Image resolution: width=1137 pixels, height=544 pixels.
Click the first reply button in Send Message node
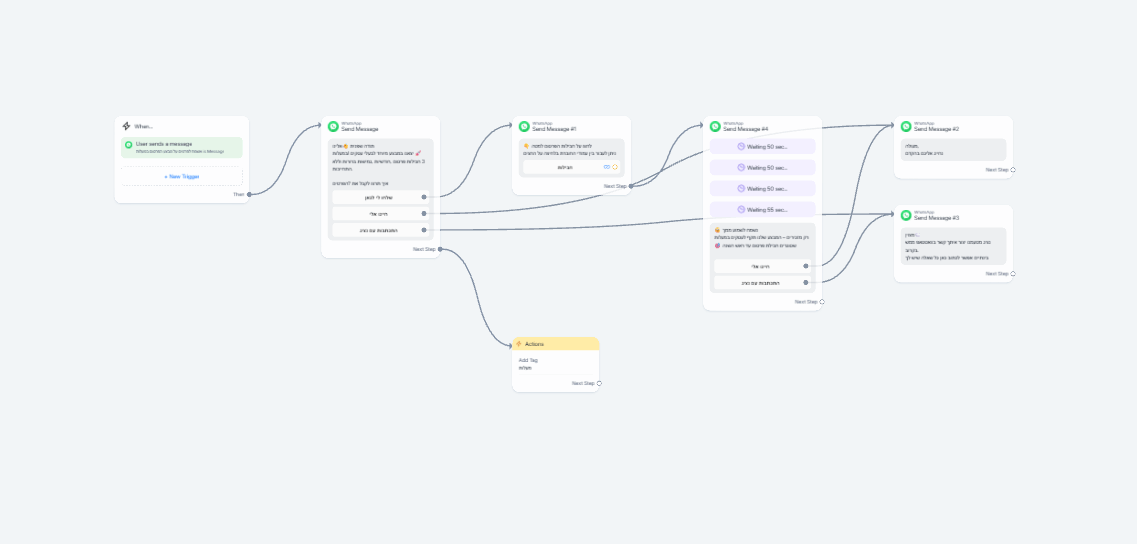376,197
